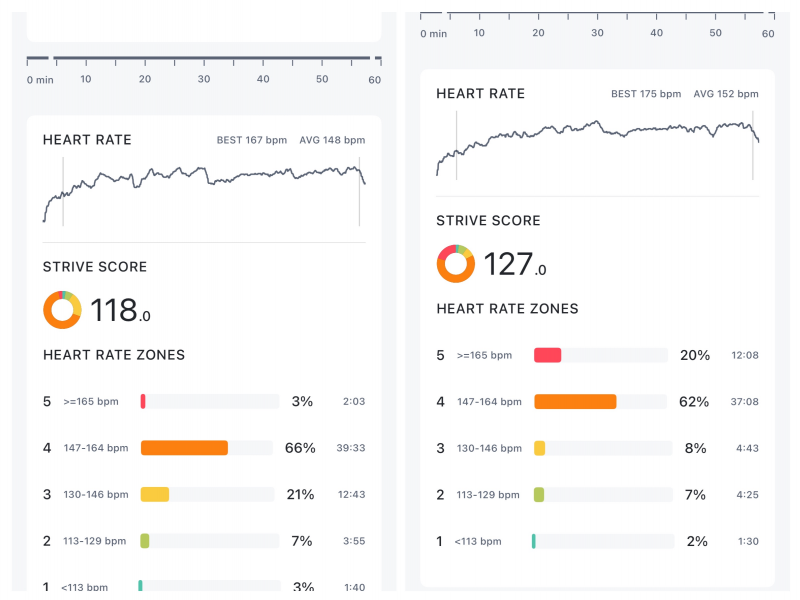Click the Strive Score donut beside 127.0
Screen dimensions: 800x600
[x=456, y=264]
